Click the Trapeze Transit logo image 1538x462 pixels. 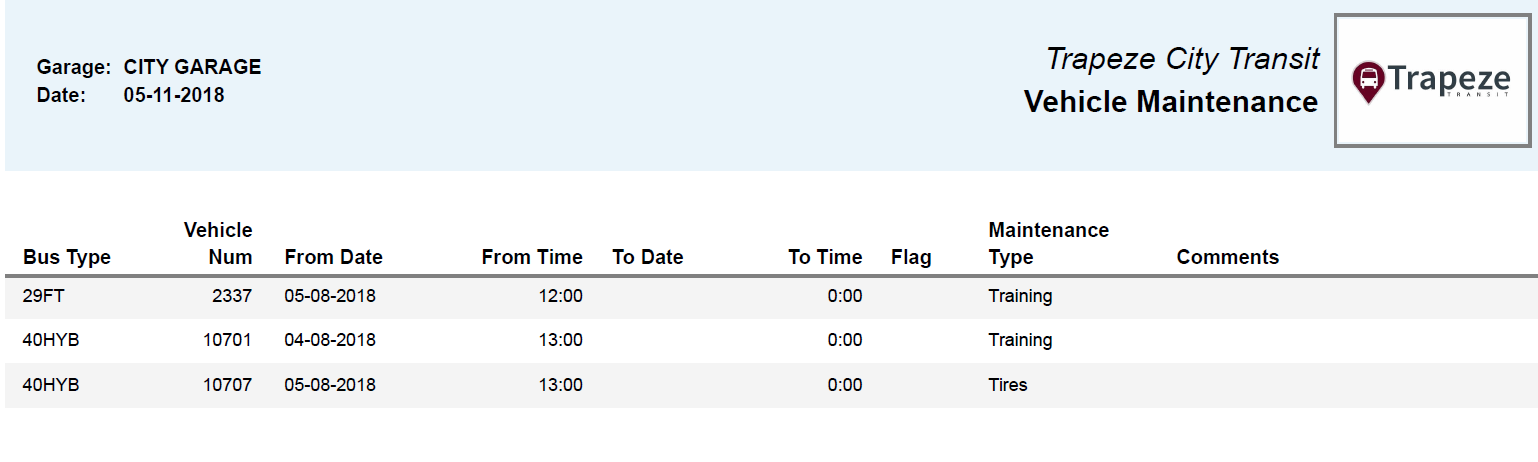[1432, 81]
